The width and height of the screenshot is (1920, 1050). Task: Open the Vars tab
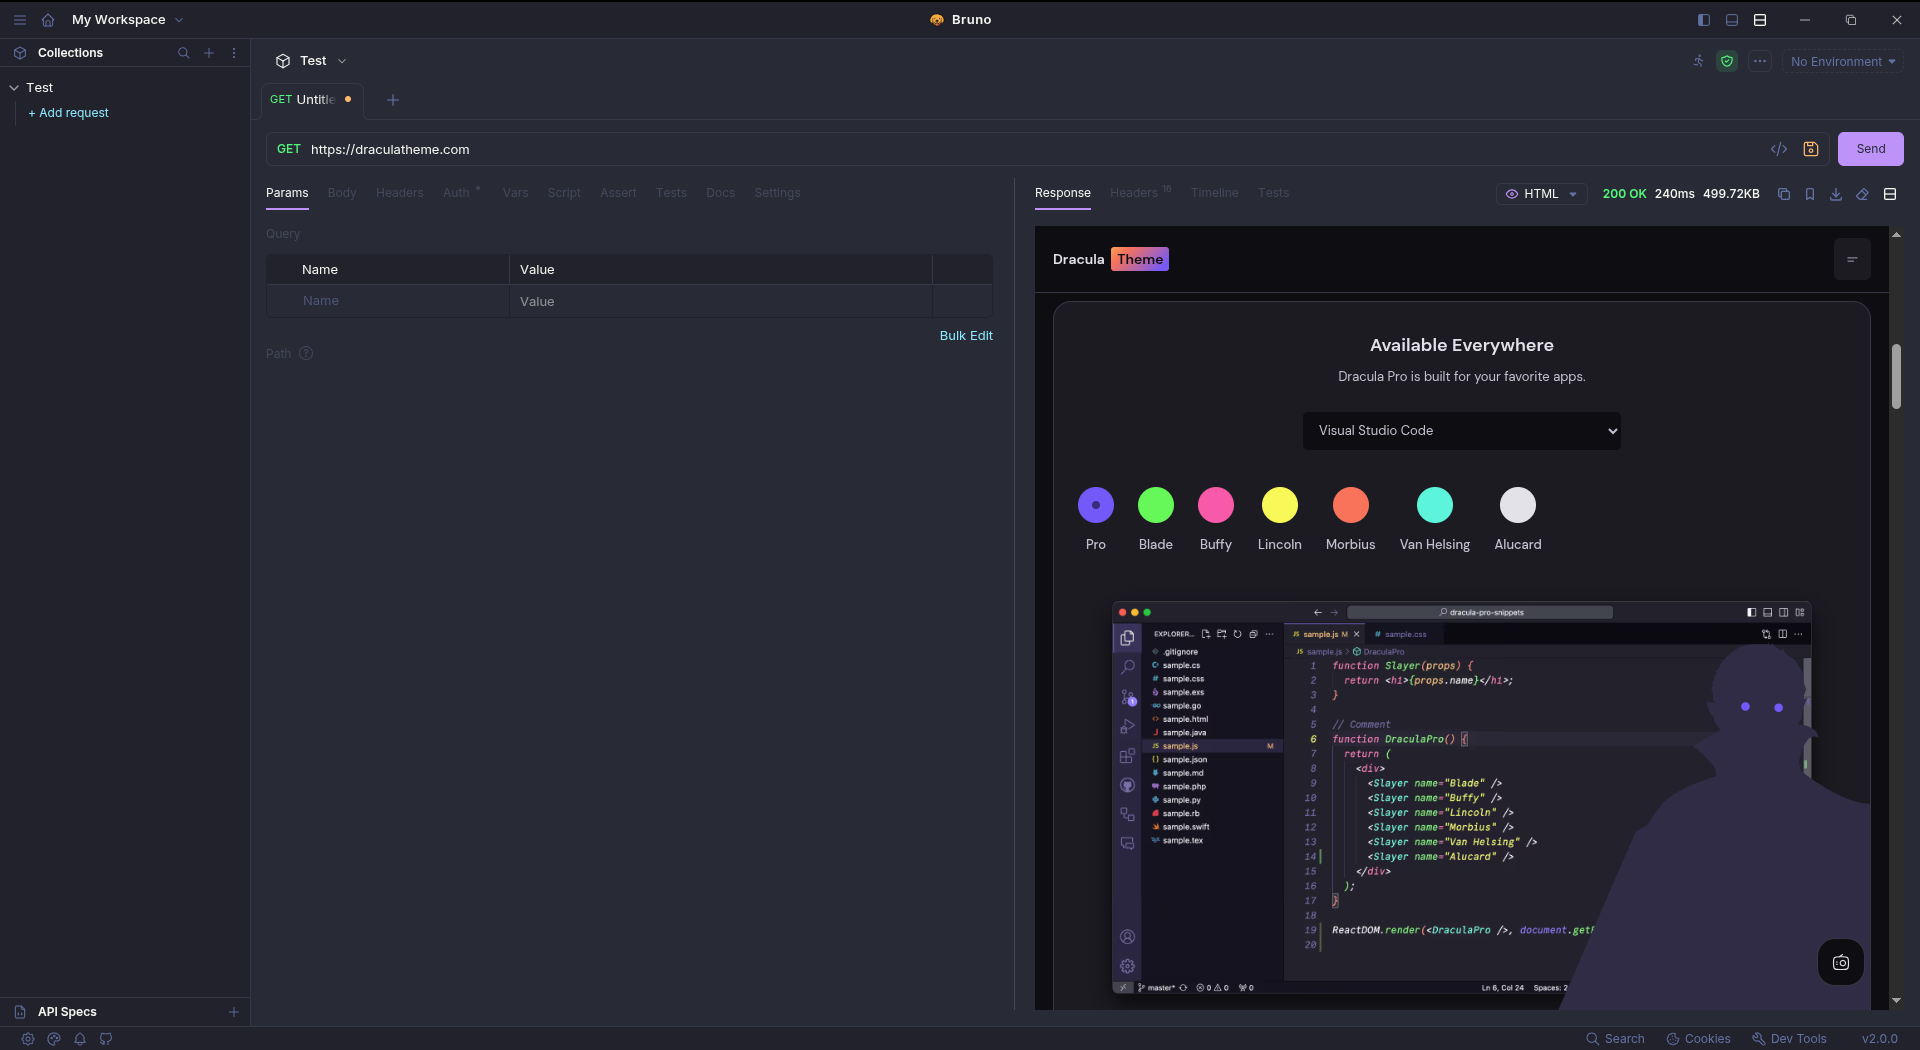tap(515, 193)
